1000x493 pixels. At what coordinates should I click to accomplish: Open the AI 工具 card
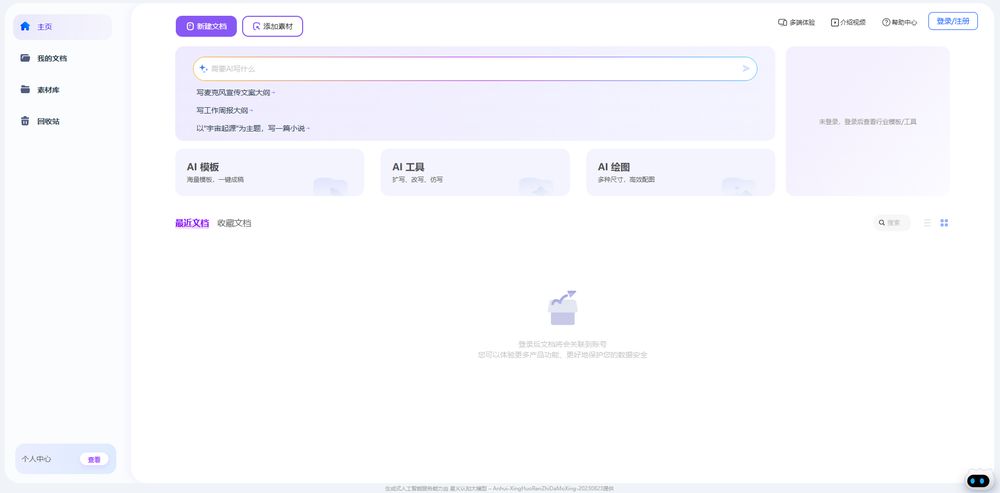[x=475, y=172]
